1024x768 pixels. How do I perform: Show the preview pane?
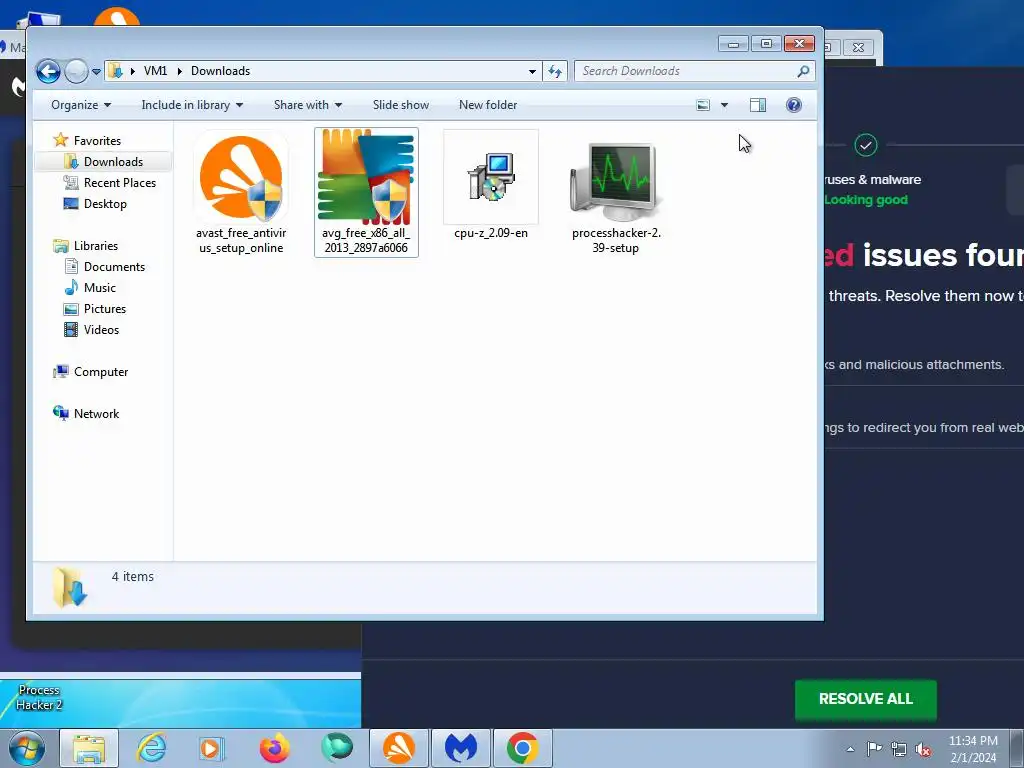pyautogui.click(x=758, y=105)
